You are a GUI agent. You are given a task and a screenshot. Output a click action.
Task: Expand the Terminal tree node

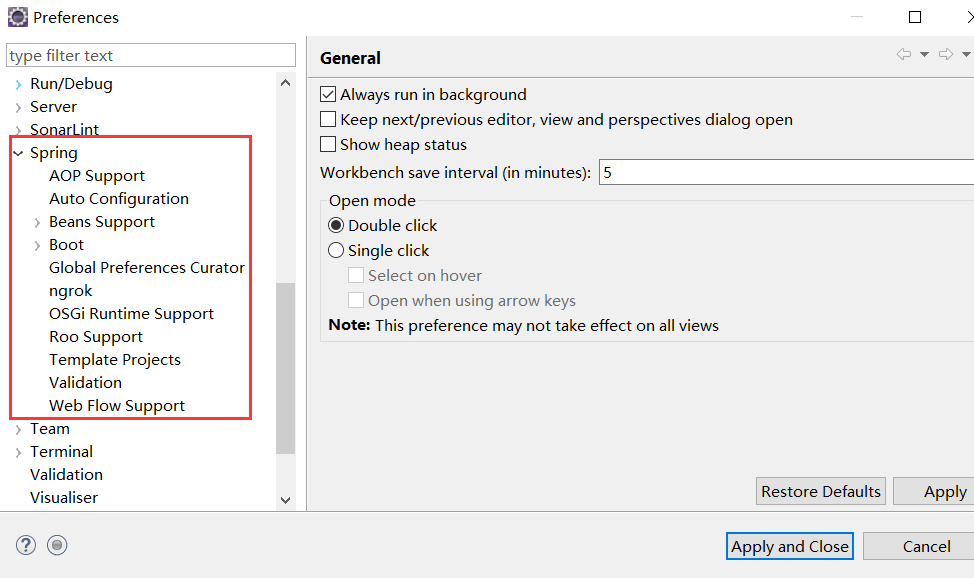19,452
